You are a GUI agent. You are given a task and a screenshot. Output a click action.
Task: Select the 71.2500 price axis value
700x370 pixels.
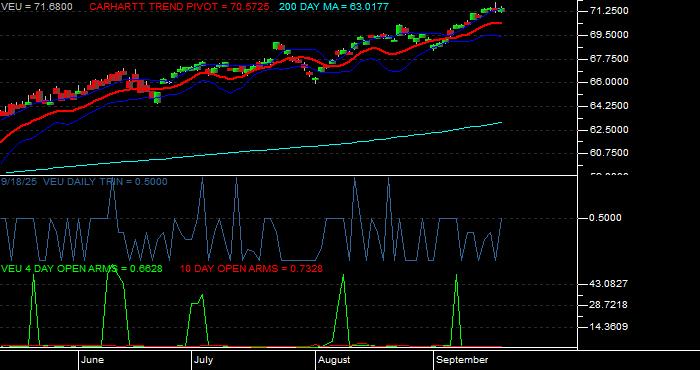[609, 11]
